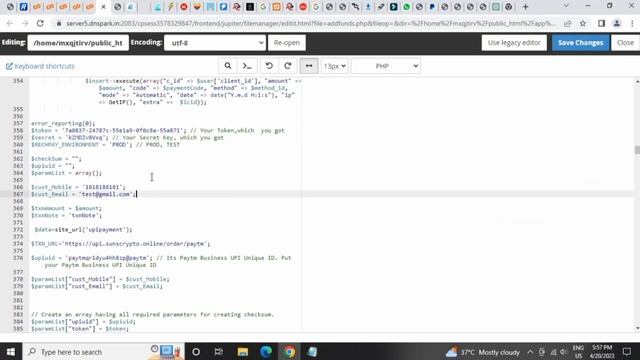This screenshot has height=360, width=640.
Task: Go back in browser history
Action: [10, 23]
